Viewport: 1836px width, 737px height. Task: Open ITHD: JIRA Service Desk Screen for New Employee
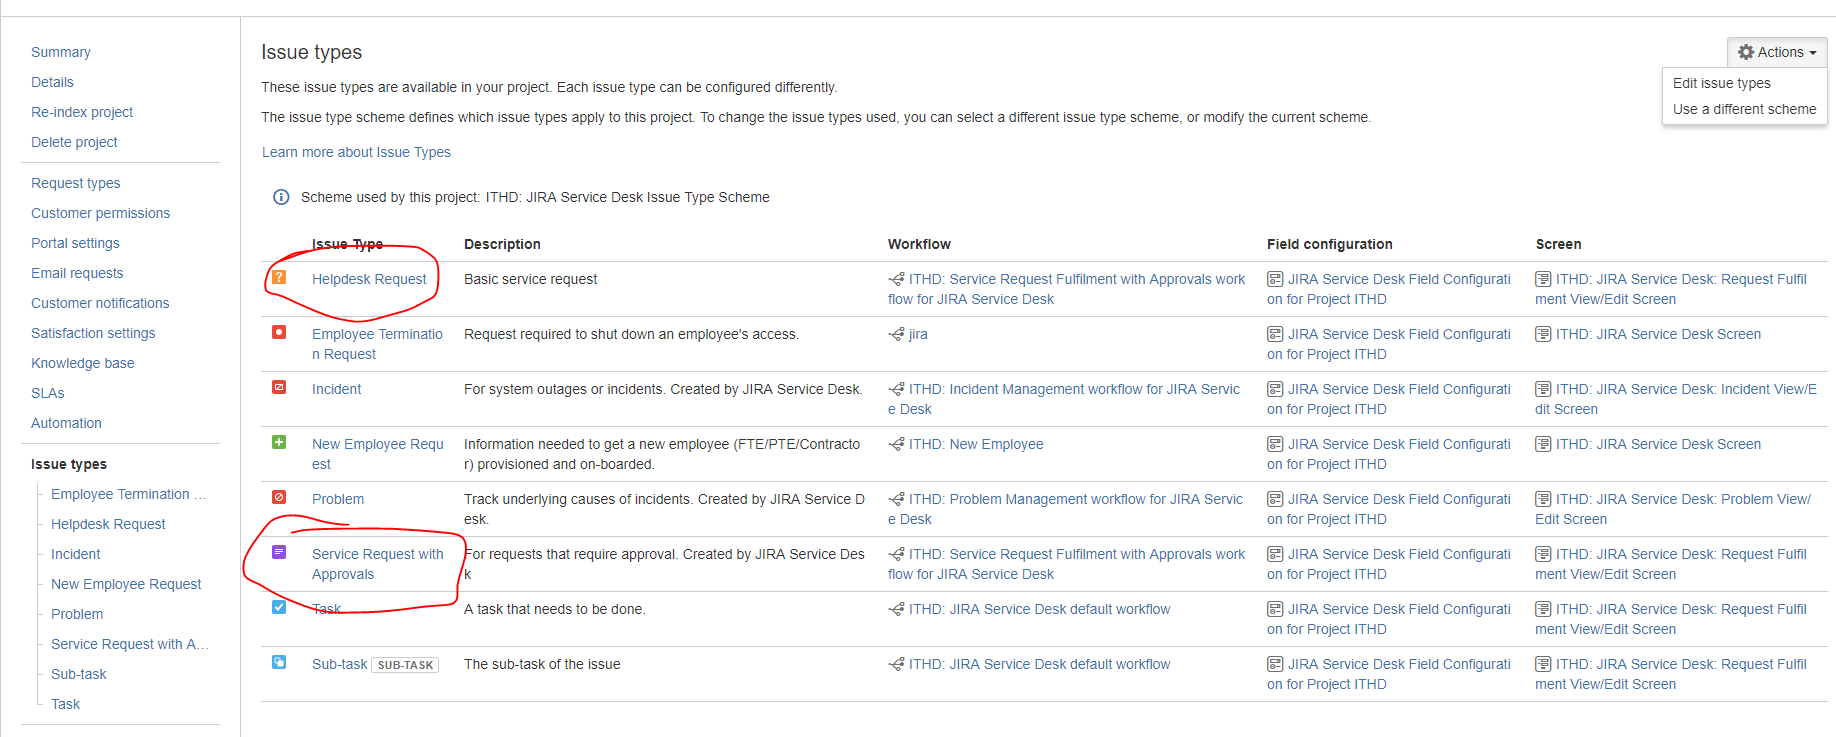tap(1658, 444)
